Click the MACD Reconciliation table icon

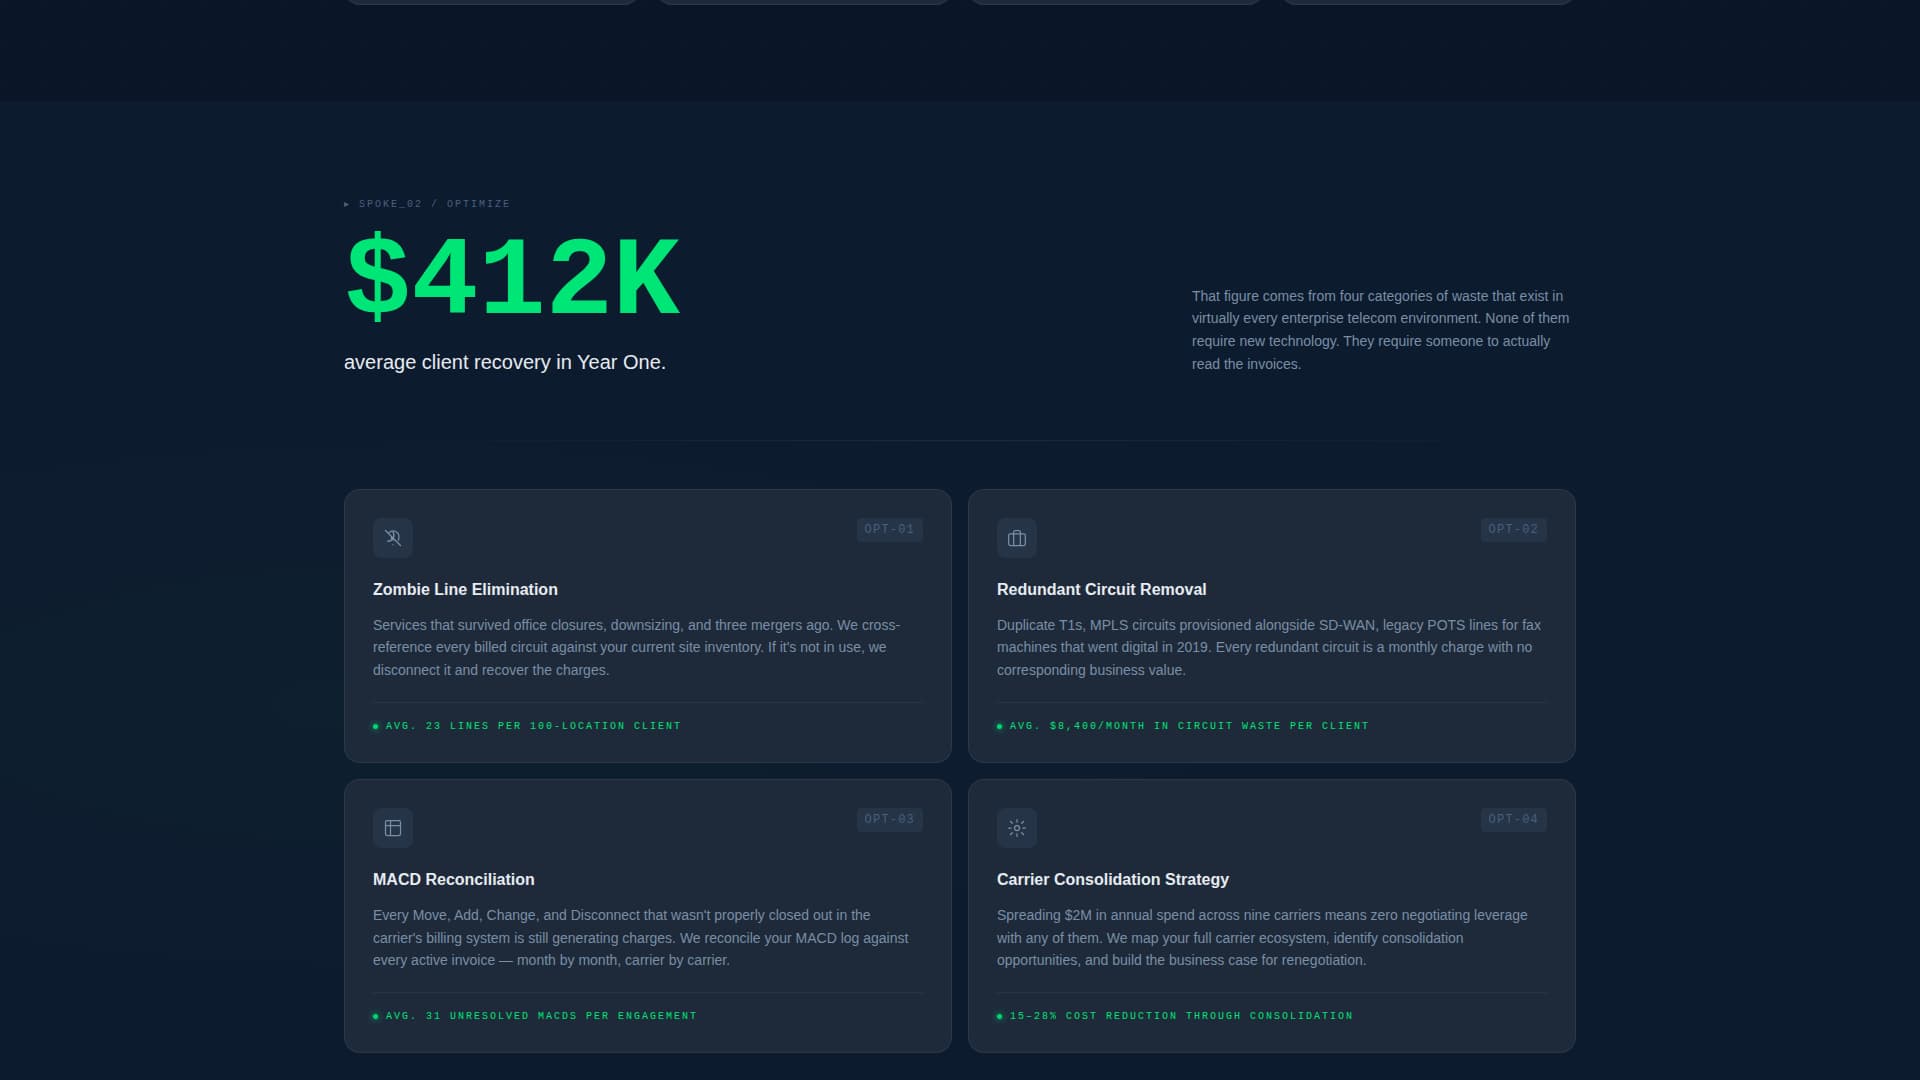(x=393, y=828)
